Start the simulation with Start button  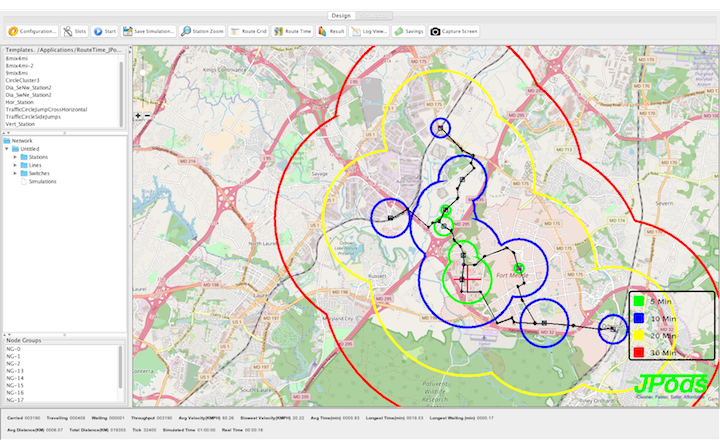point(106,31)
